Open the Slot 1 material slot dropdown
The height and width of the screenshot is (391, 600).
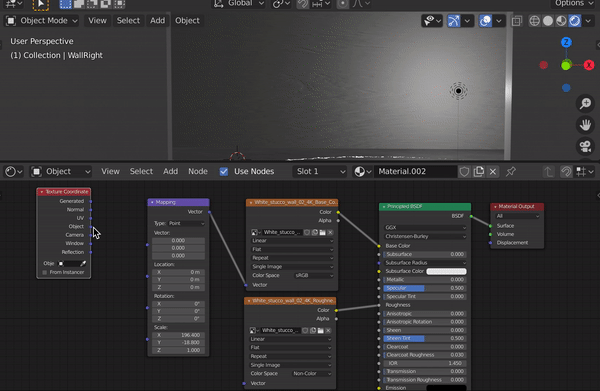coord(320,171)
